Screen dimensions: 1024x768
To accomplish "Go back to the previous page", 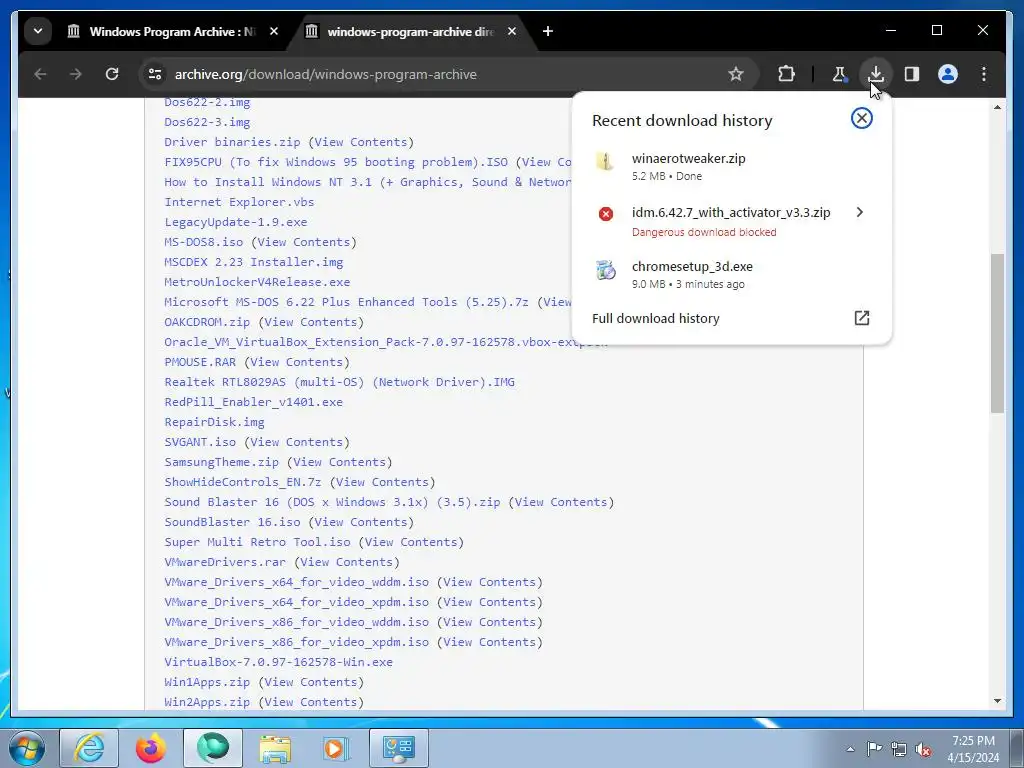I will point(40,74).
